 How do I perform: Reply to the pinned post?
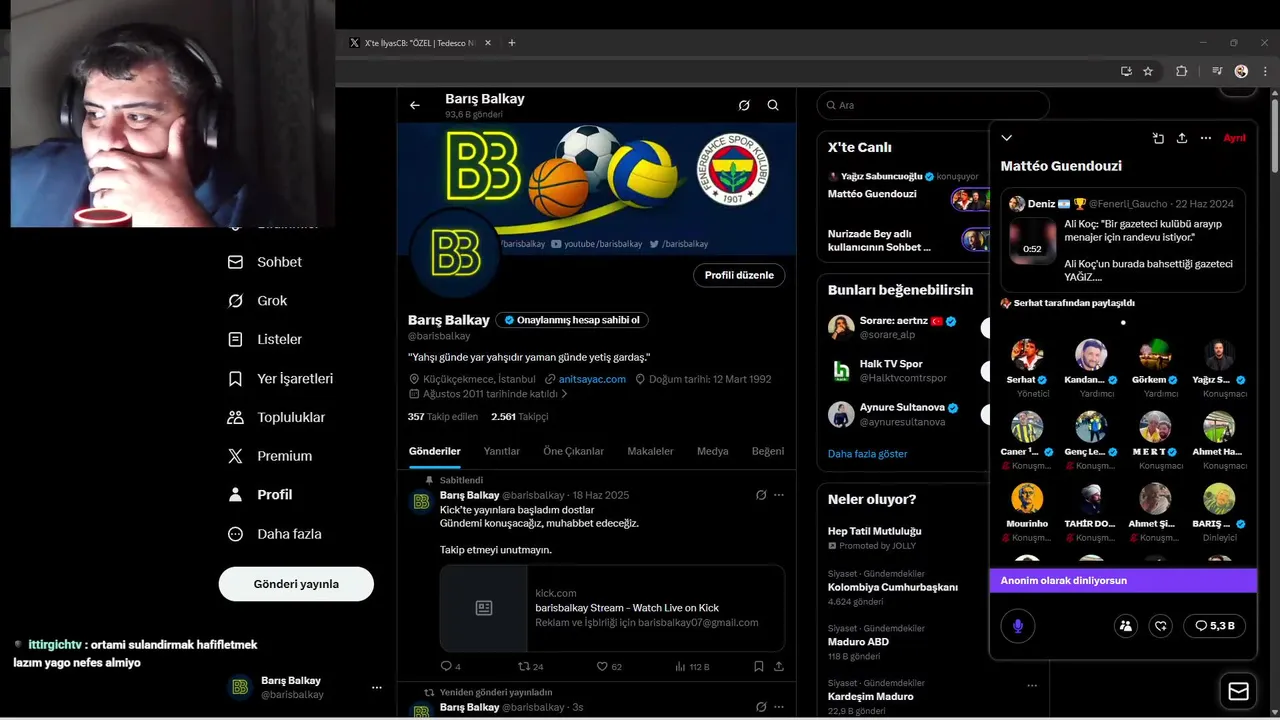pyautogui.click(x=451, y=666)
